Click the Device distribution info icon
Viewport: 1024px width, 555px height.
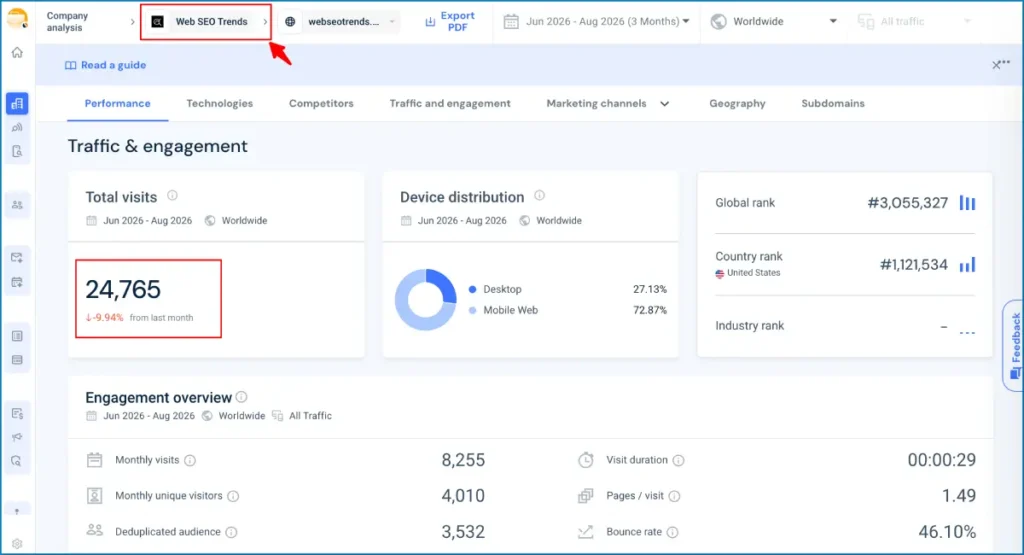[x=539, y=195]
